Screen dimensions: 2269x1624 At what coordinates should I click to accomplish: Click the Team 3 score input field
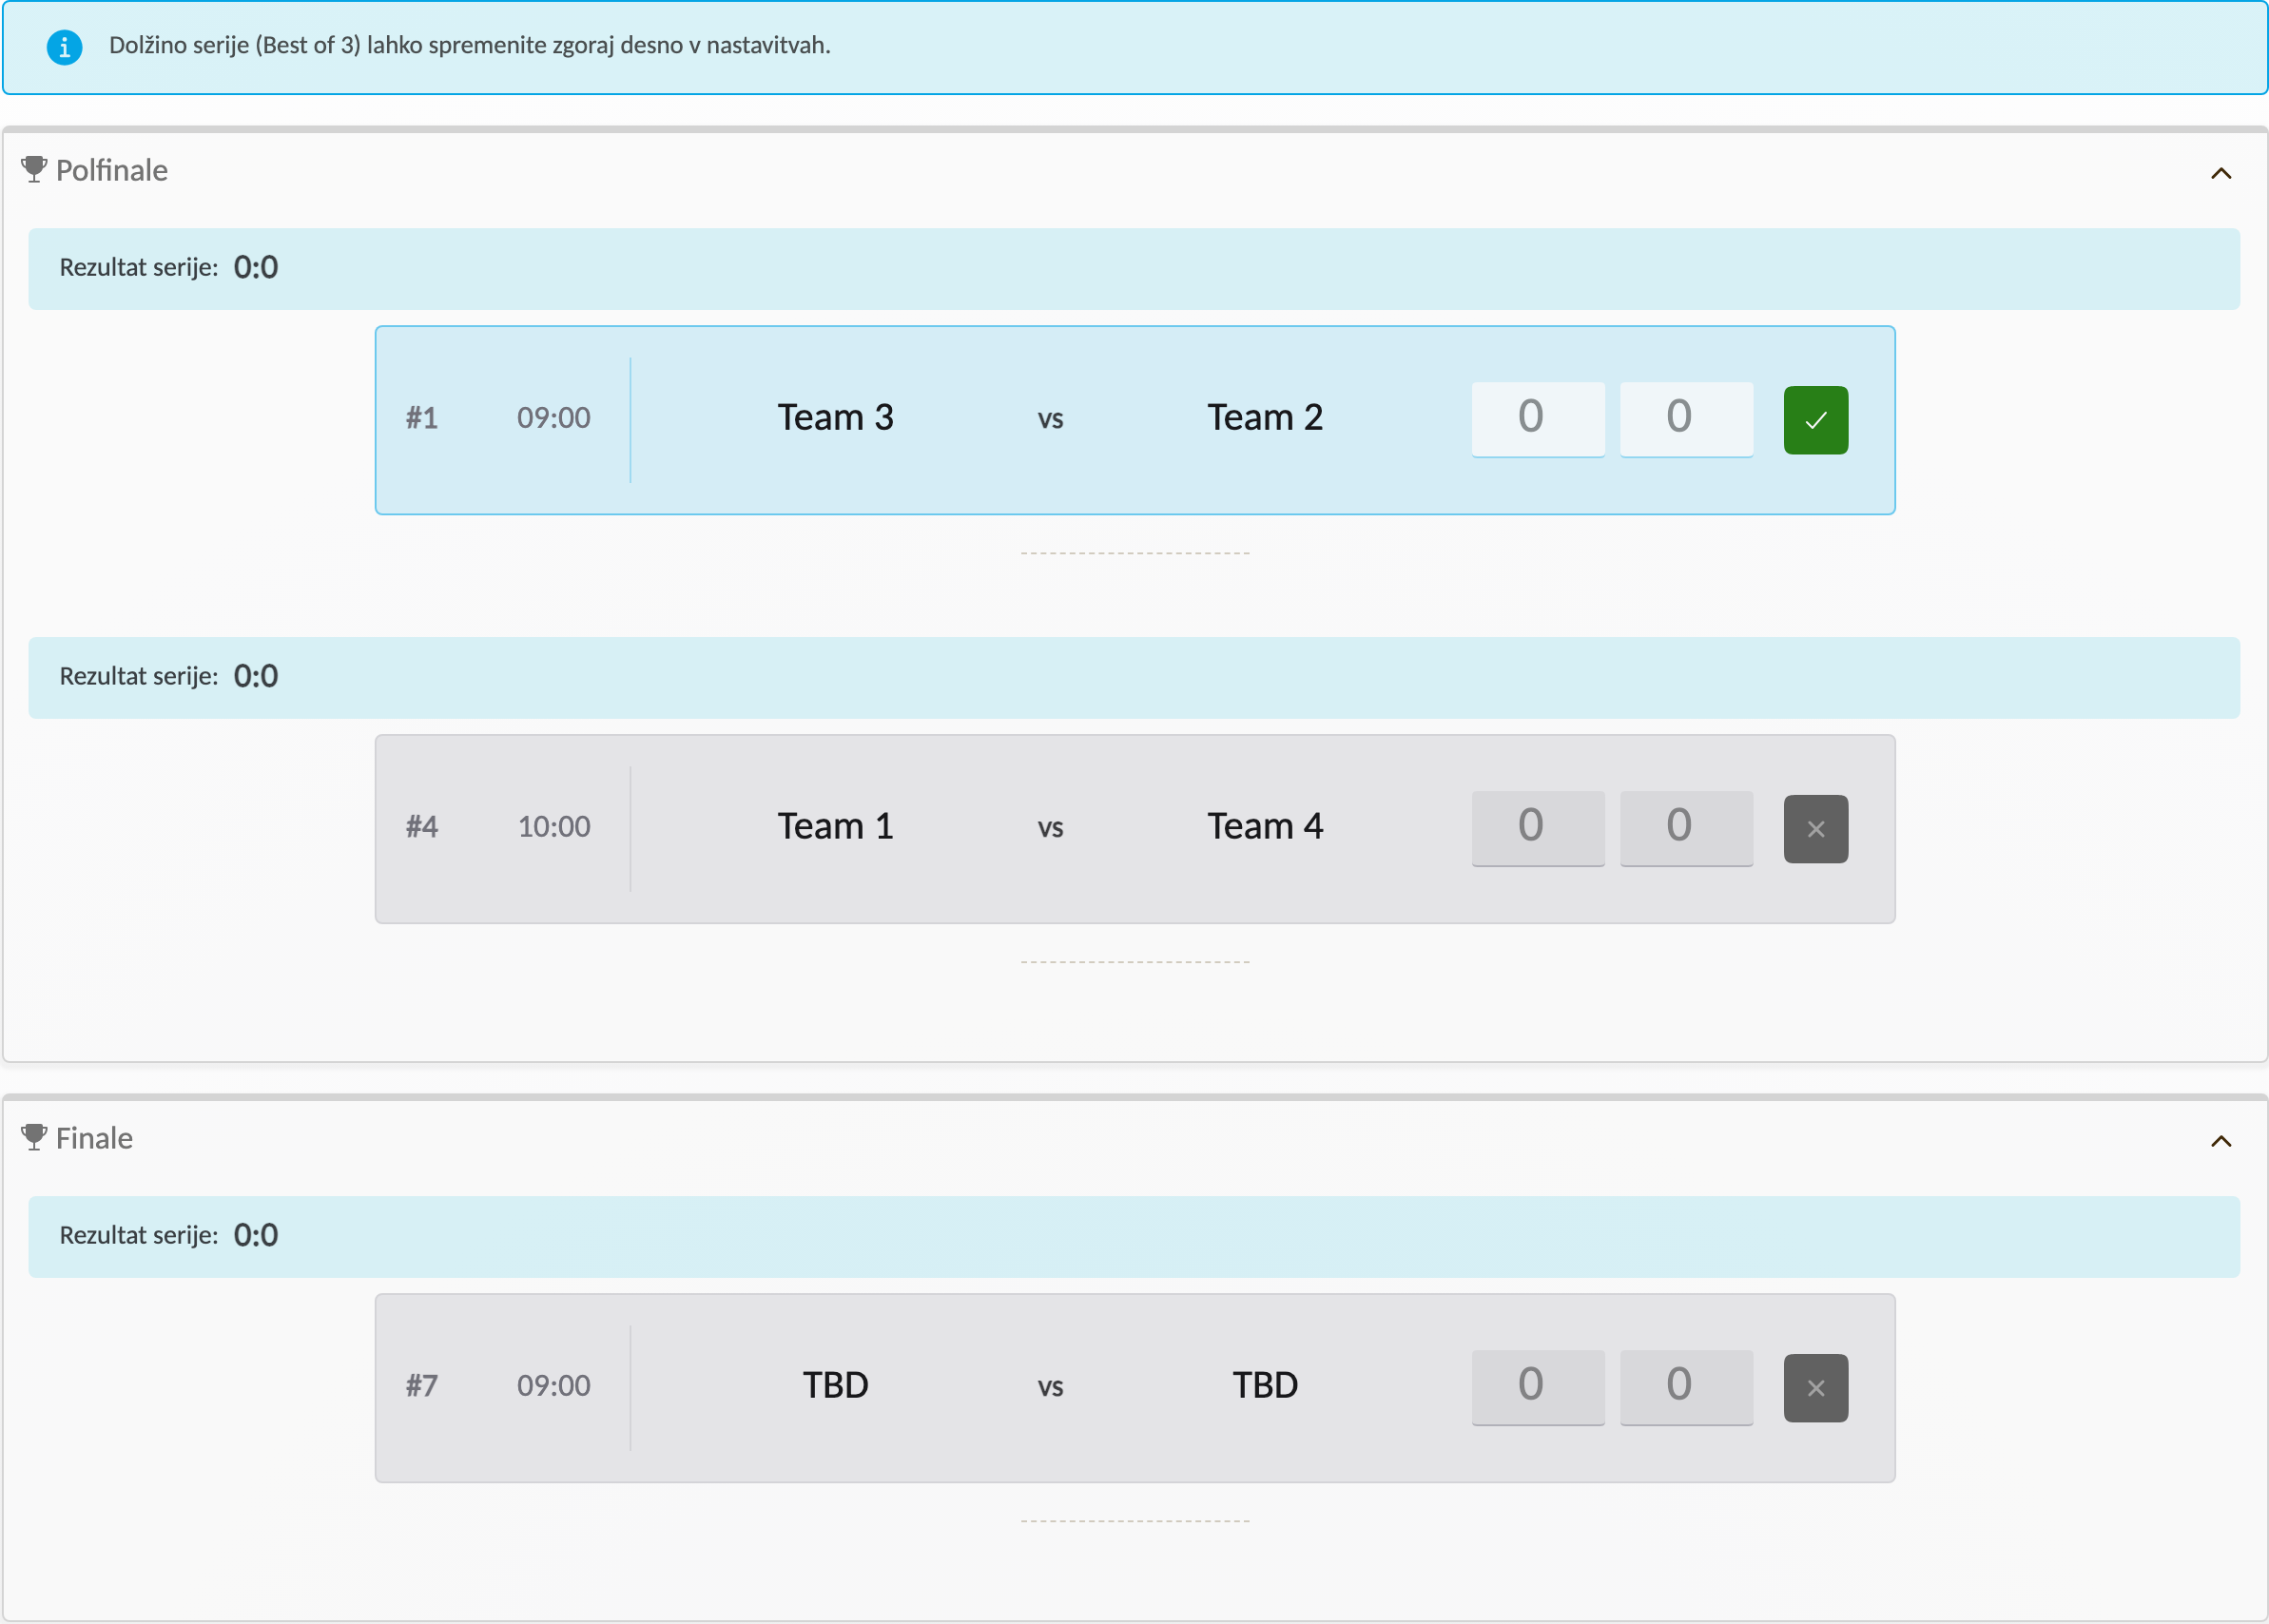1537,419
